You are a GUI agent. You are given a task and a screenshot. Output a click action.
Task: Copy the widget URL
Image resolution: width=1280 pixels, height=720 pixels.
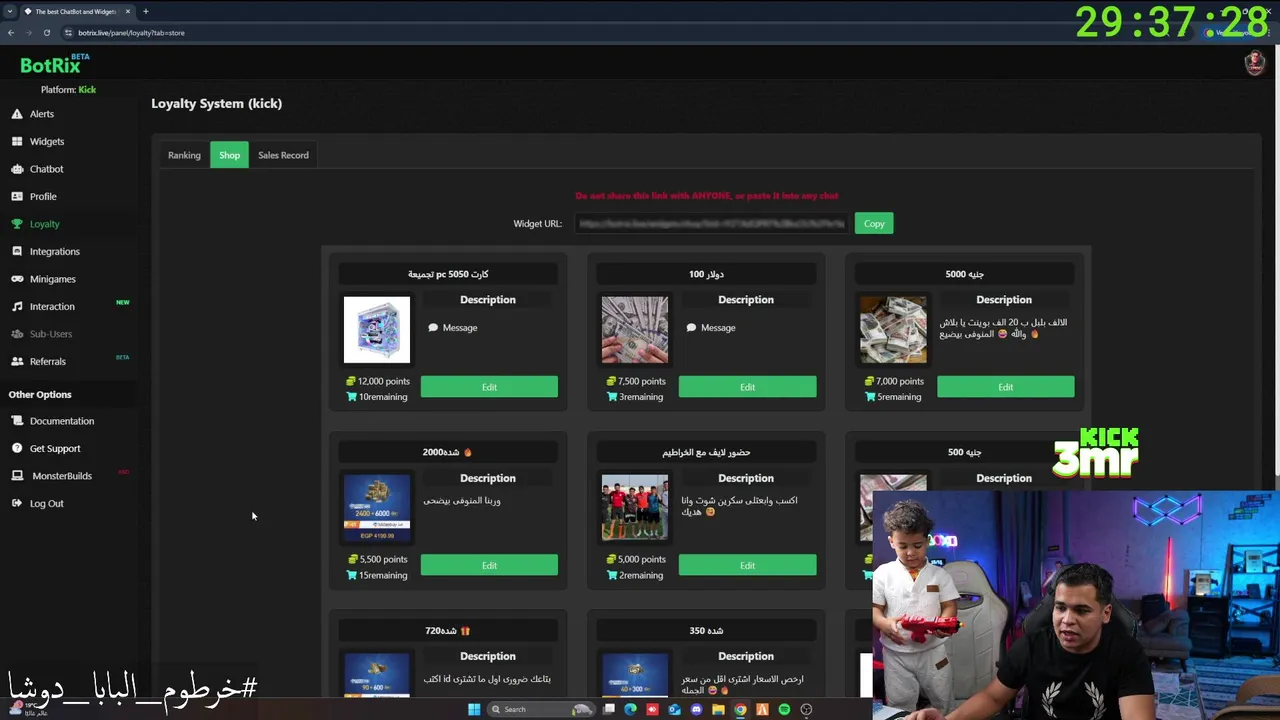tap(874, 224)
